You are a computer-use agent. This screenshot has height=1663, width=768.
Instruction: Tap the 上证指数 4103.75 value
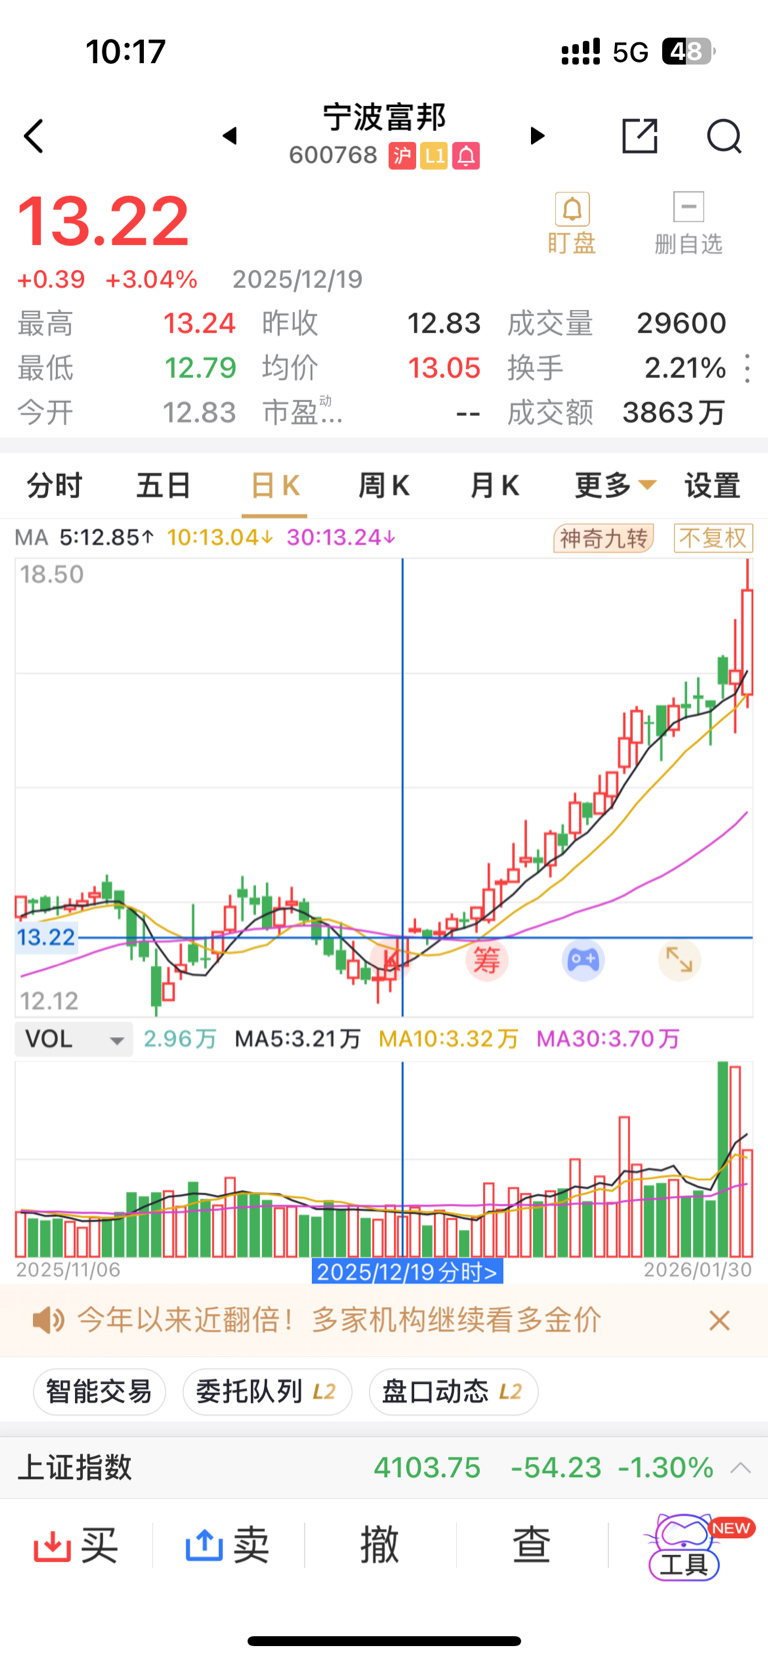[x=427, y=1468]
